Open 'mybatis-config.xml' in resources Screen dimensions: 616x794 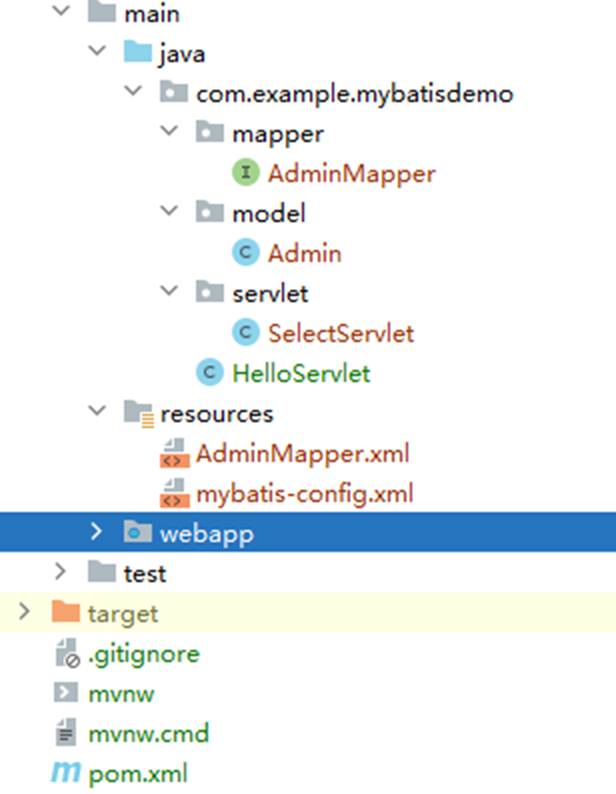pos(304,494)
